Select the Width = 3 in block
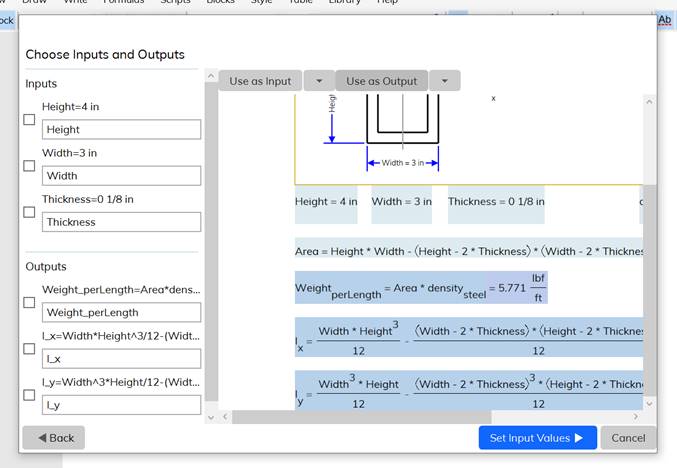 tap(402, 205)
